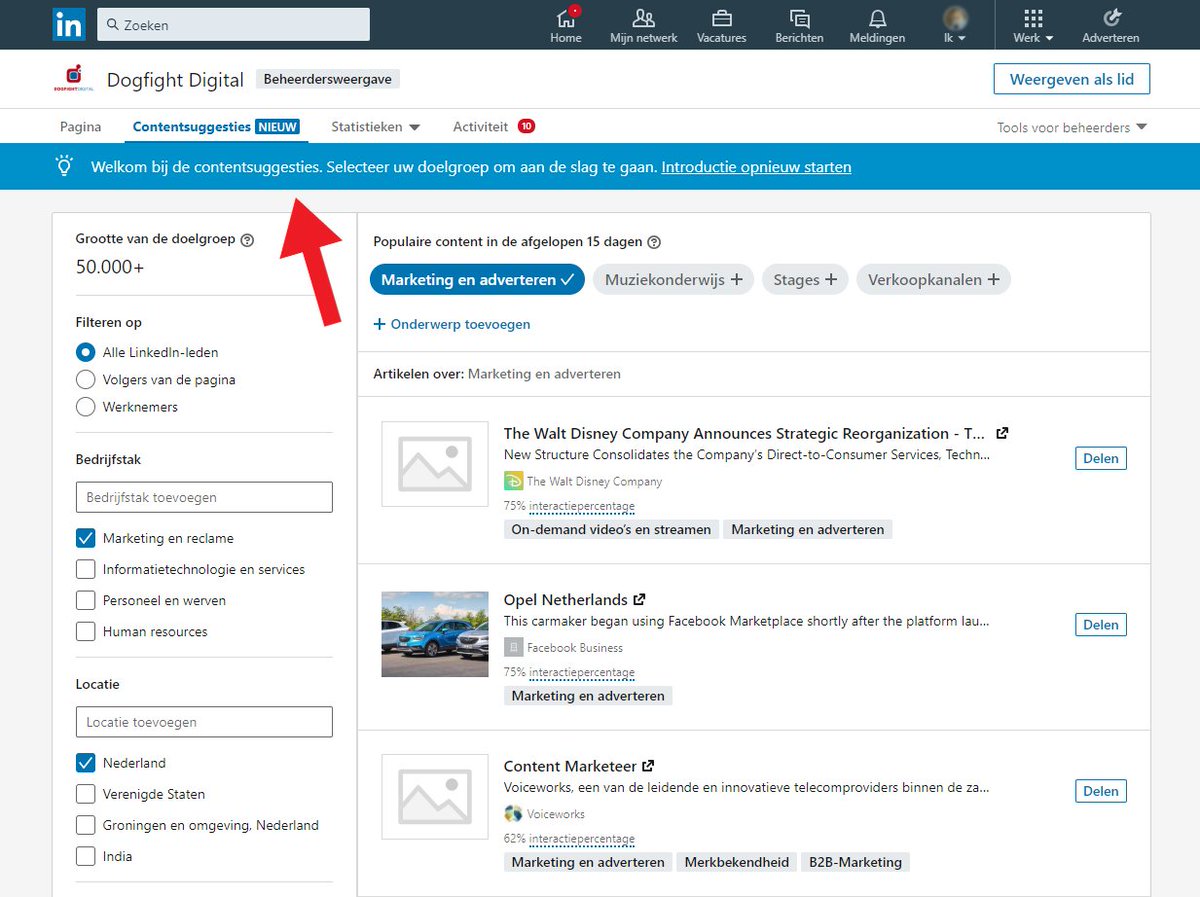1200x897 pixels.
Task: Select the Contentsuggesties tab
Action: [x=218, y=127]
